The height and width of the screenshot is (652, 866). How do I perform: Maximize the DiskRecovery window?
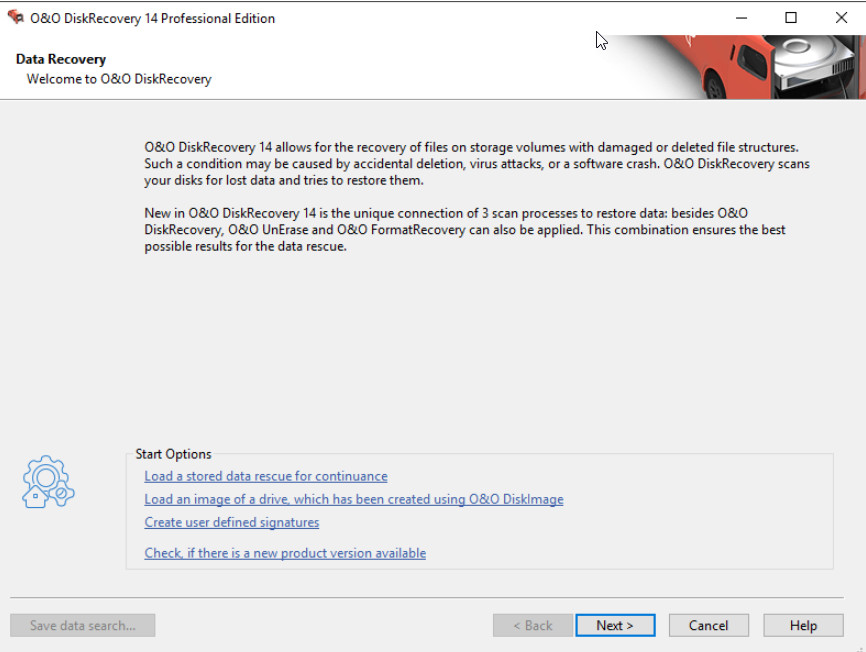[x=791, y=18]
